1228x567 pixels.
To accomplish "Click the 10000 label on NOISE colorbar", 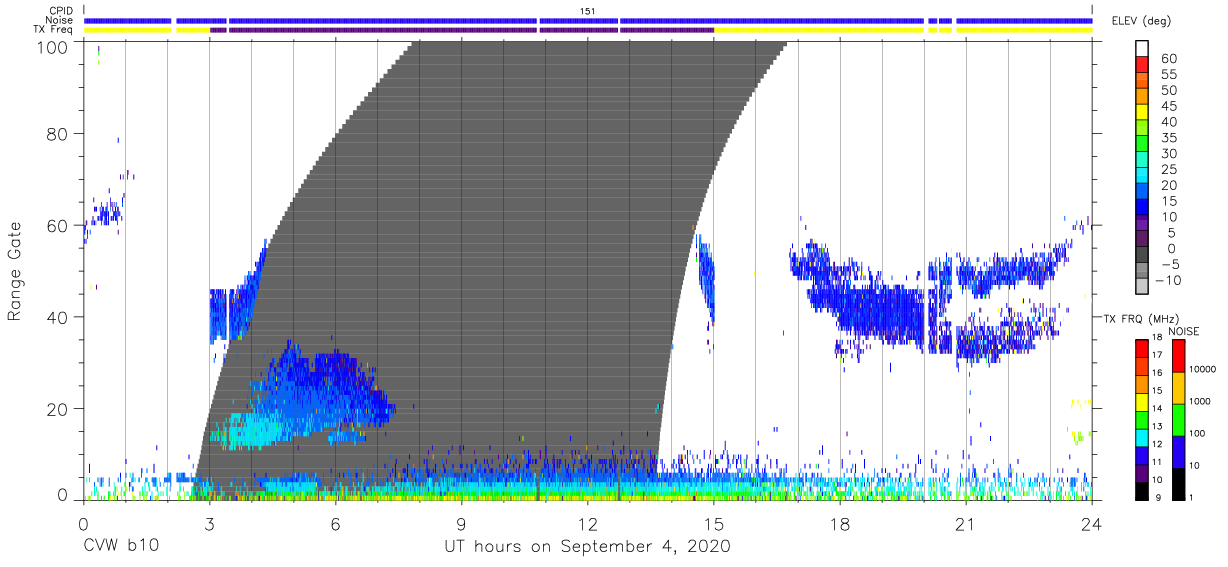I will pos(1203,370).
